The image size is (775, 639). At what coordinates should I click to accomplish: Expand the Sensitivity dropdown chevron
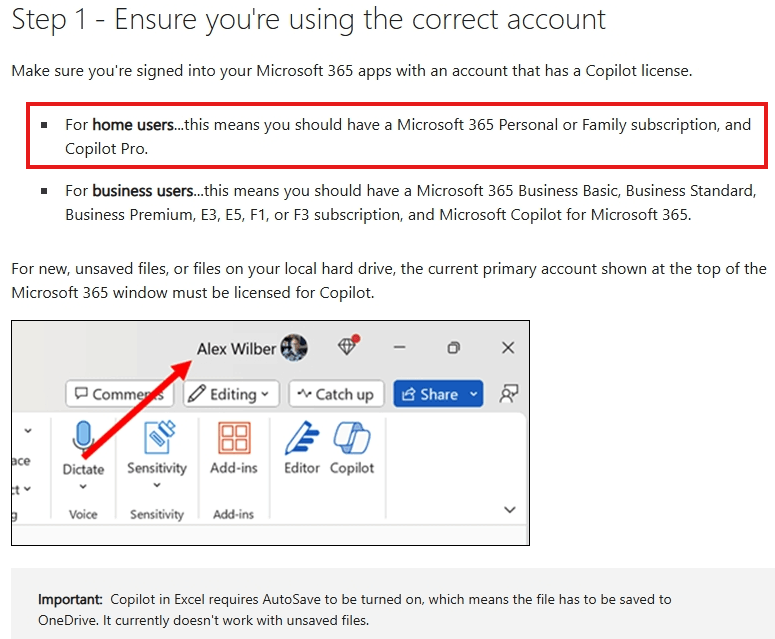(157, 485)
